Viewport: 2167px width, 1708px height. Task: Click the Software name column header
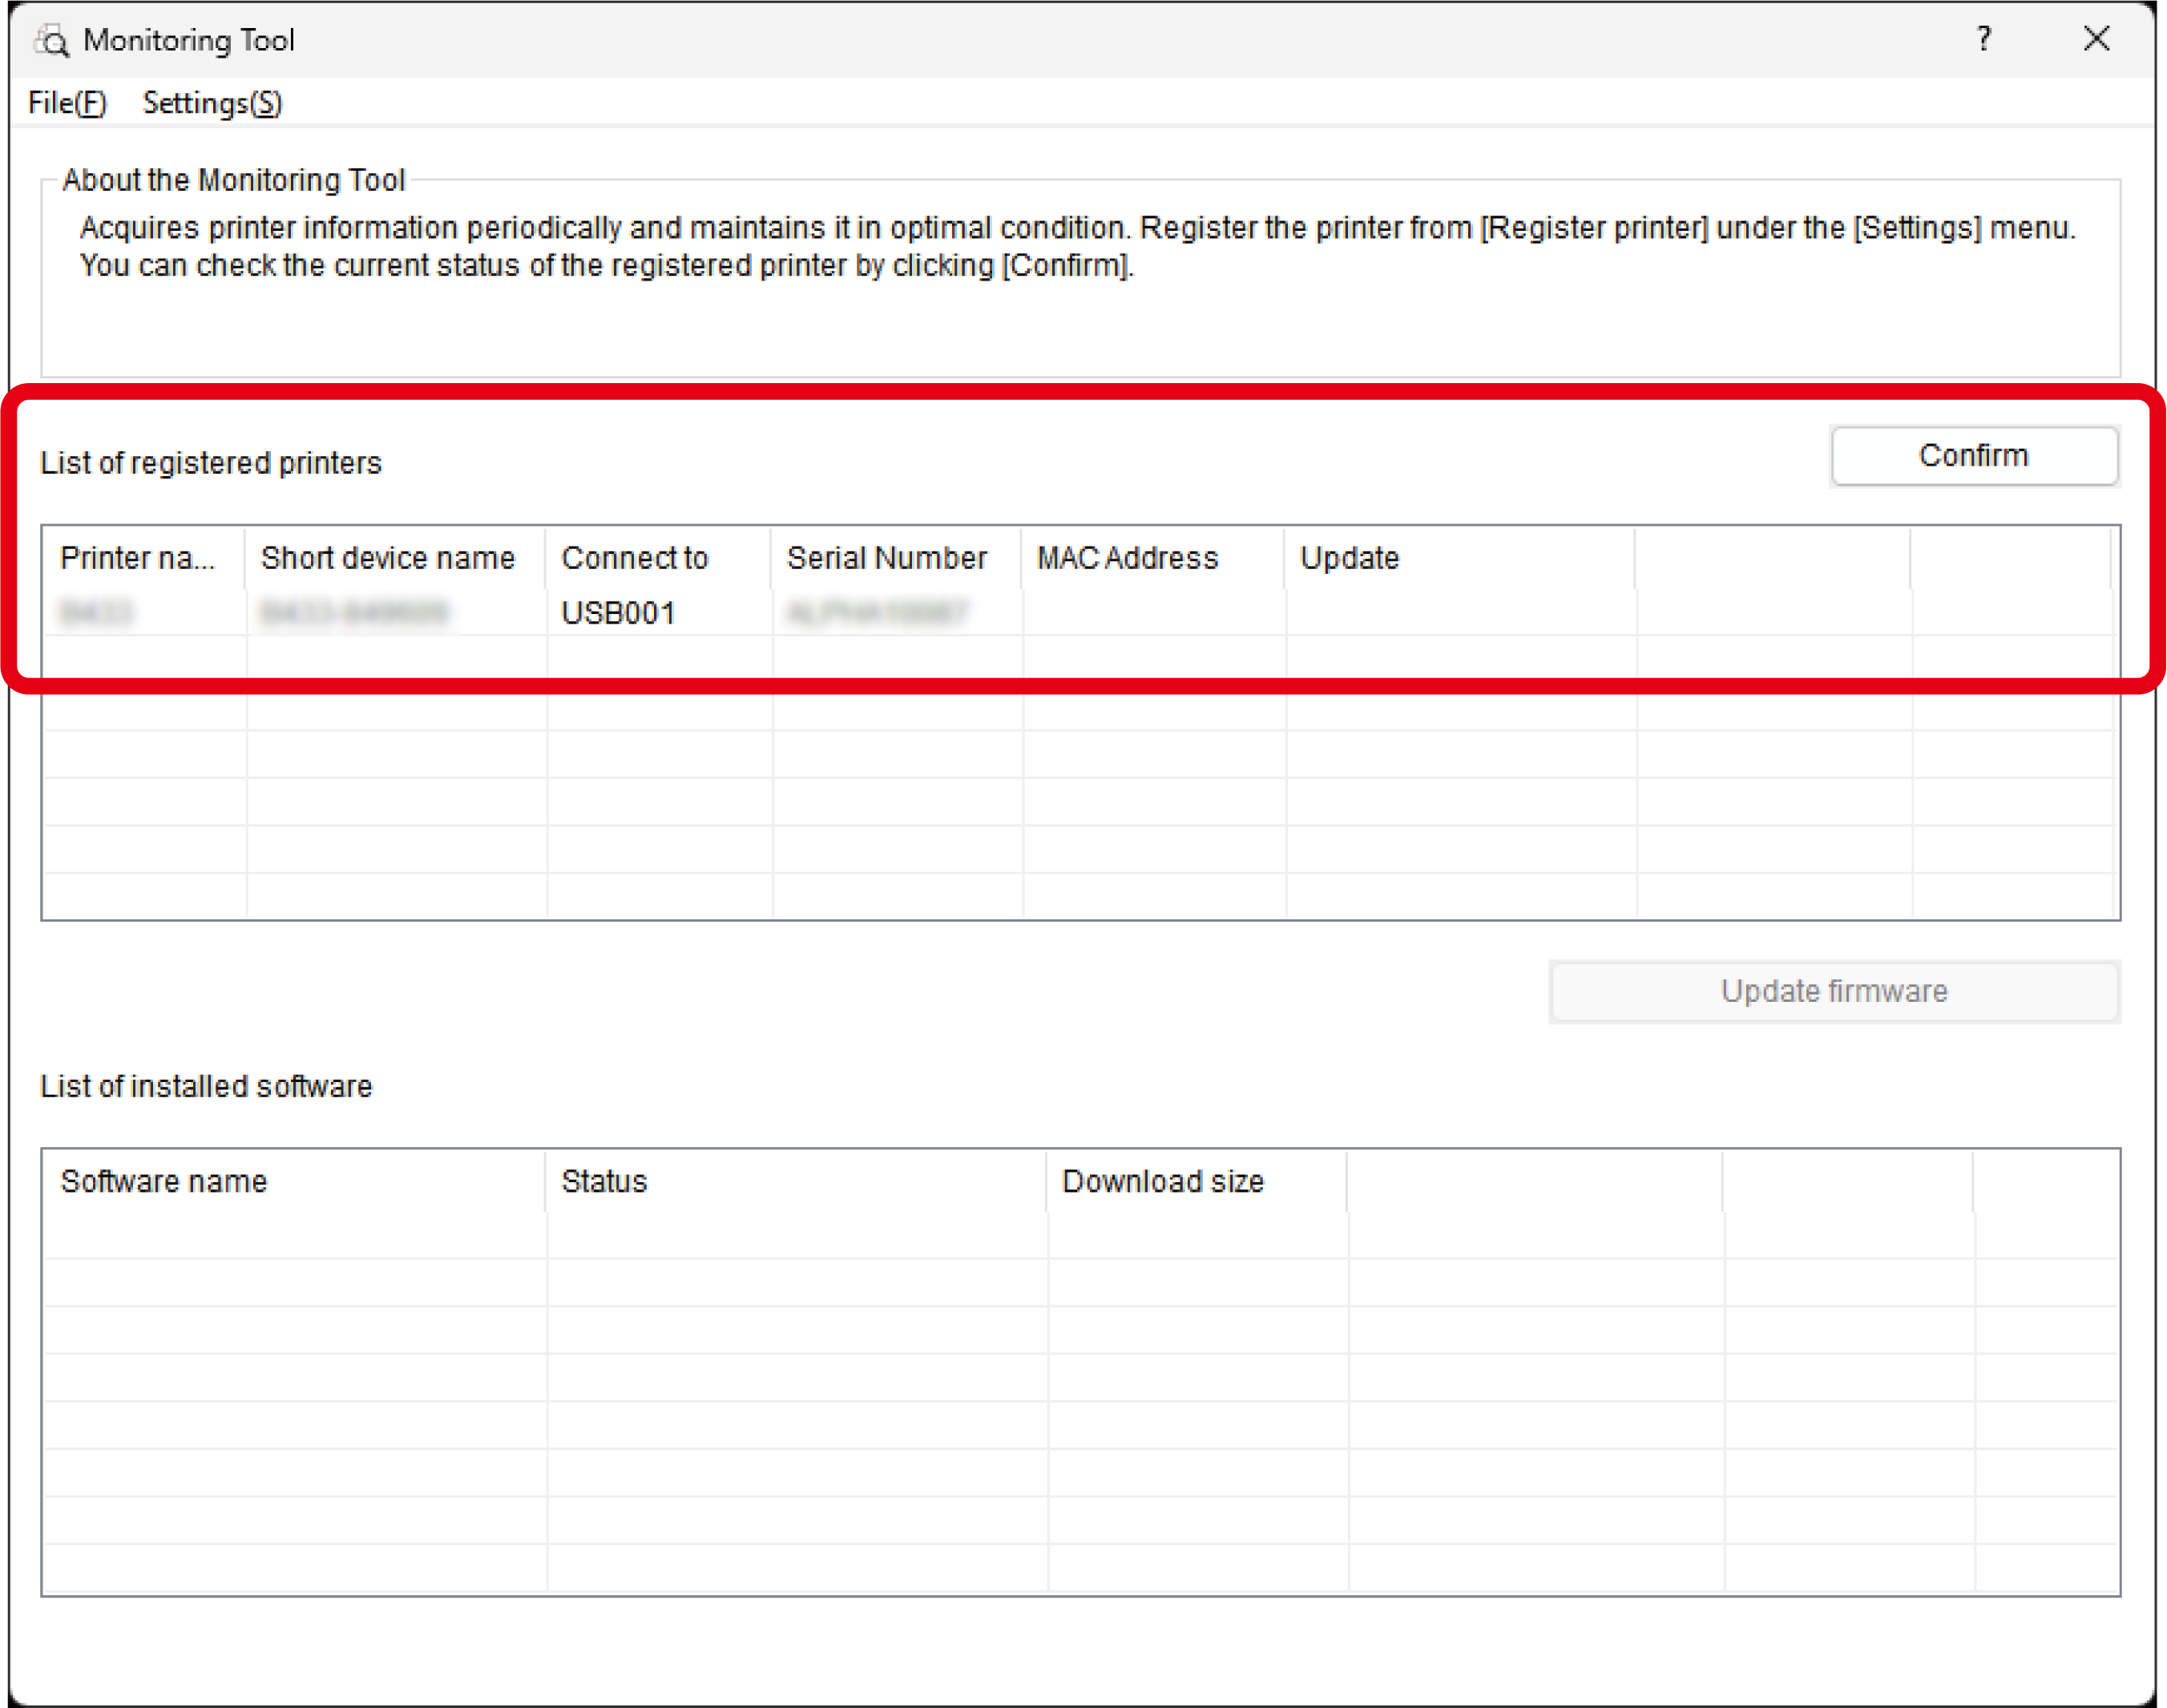point(294,1181)
